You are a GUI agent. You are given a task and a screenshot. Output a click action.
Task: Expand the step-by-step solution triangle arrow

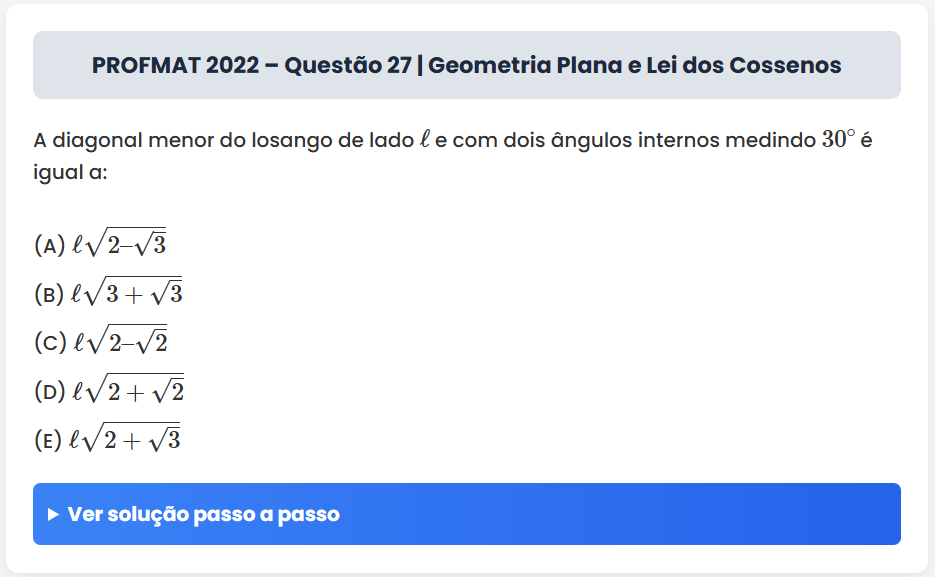pyautogui.click(x=54, y=515)
